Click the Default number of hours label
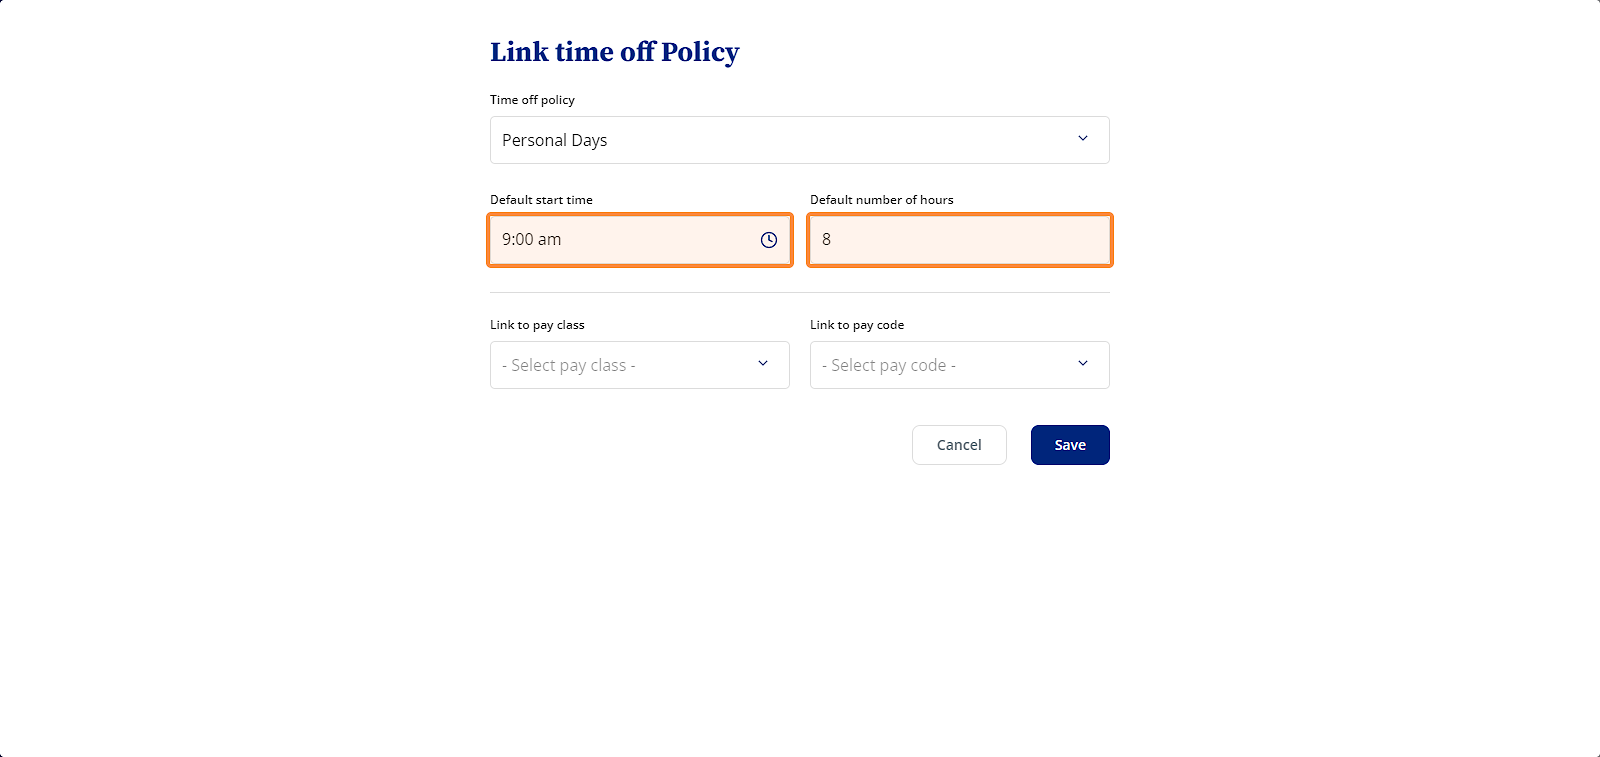 [x=881, y=200]
